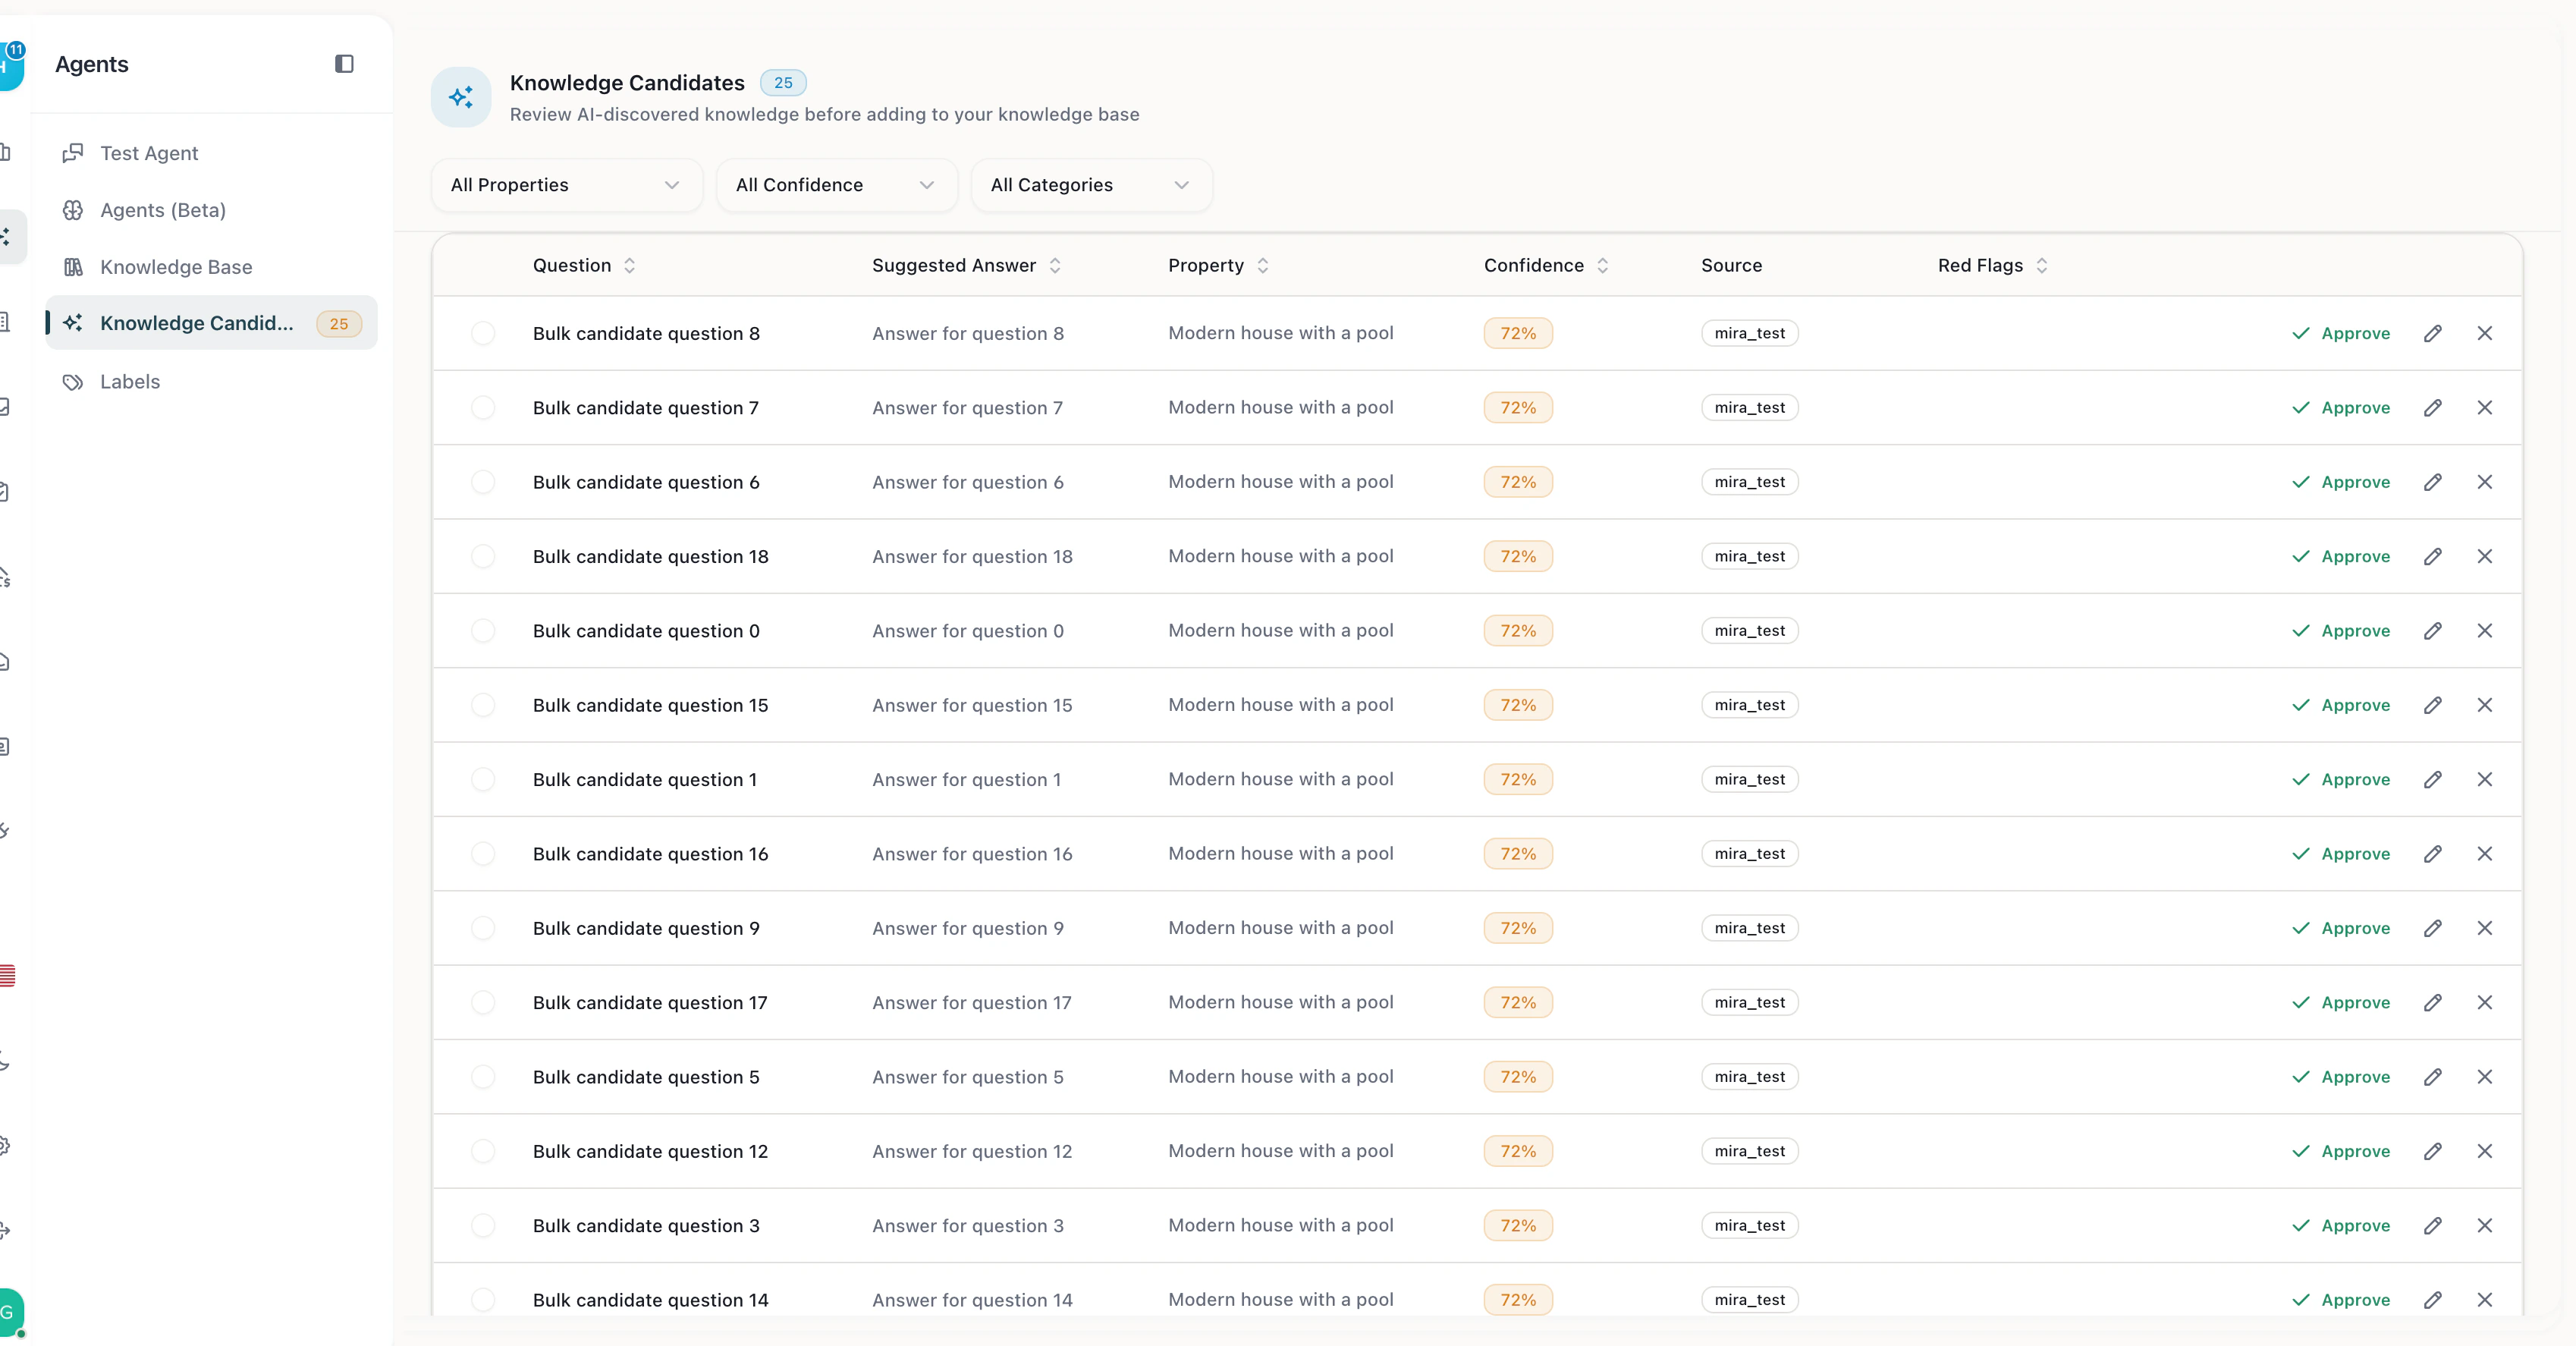The height and width of the screenshot is (1346, 2576).
Task: Collapse the Agents sidebar panel icon
Action: [344, 64]
